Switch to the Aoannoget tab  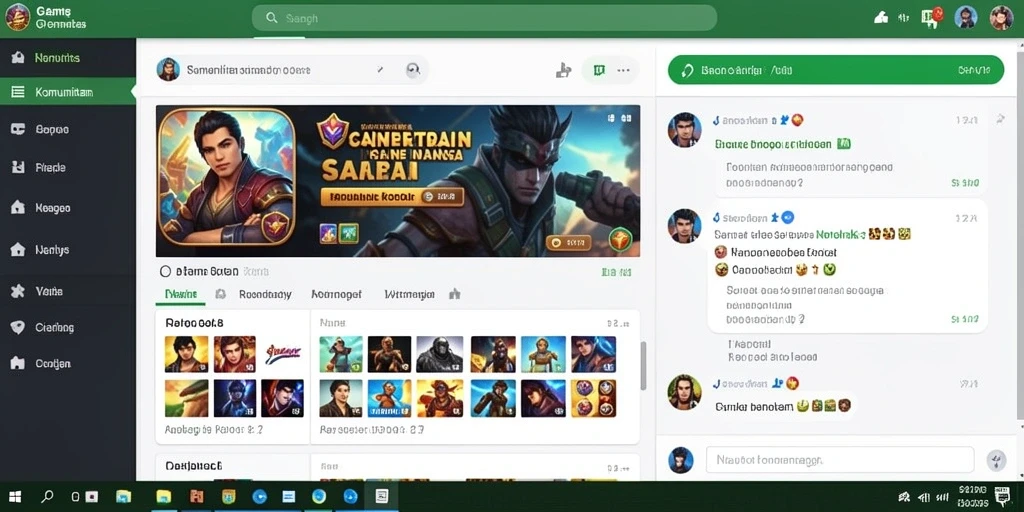(336, 295)
